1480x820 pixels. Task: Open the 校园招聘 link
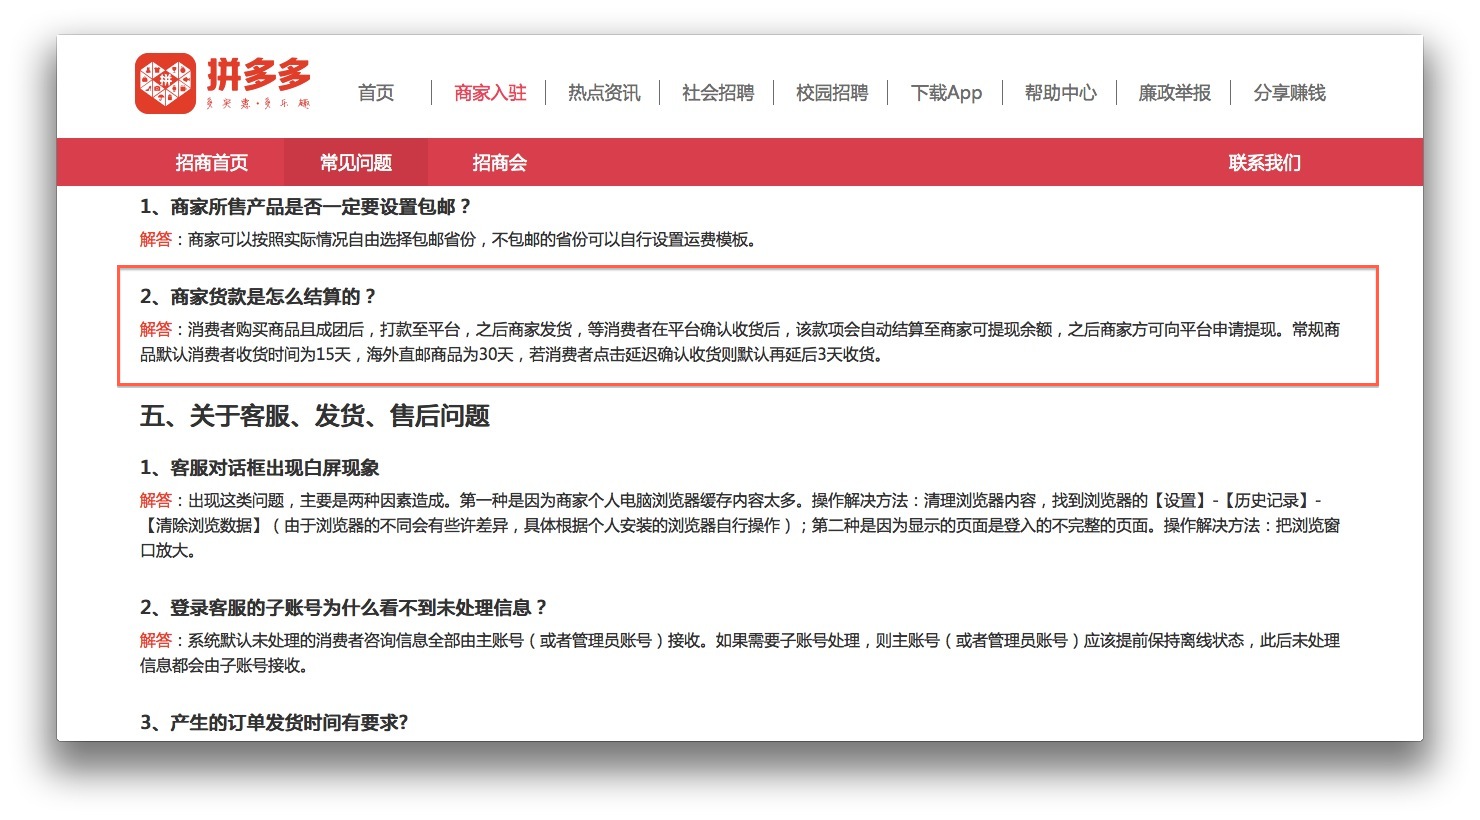[x=832, y=93]
